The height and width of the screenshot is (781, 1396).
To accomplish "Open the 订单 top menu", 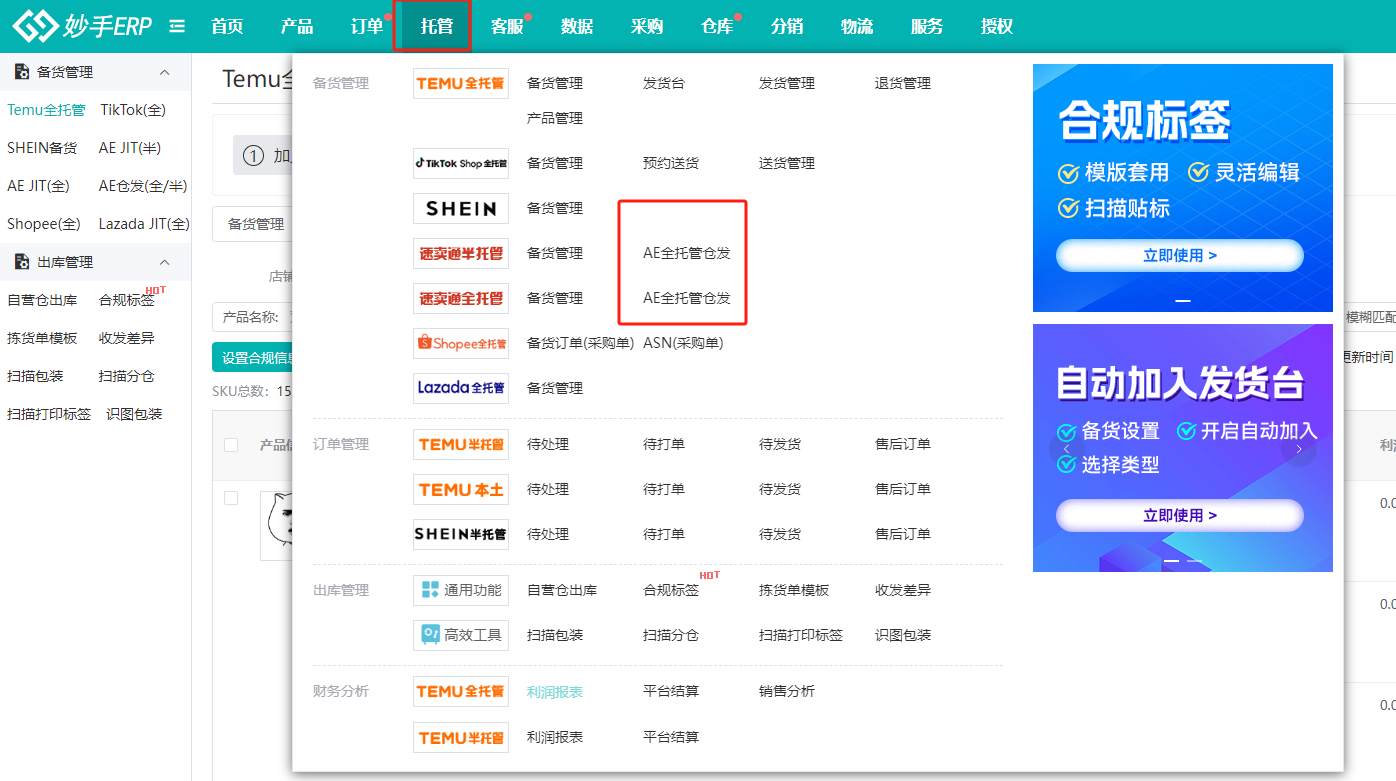I will 367,27.
